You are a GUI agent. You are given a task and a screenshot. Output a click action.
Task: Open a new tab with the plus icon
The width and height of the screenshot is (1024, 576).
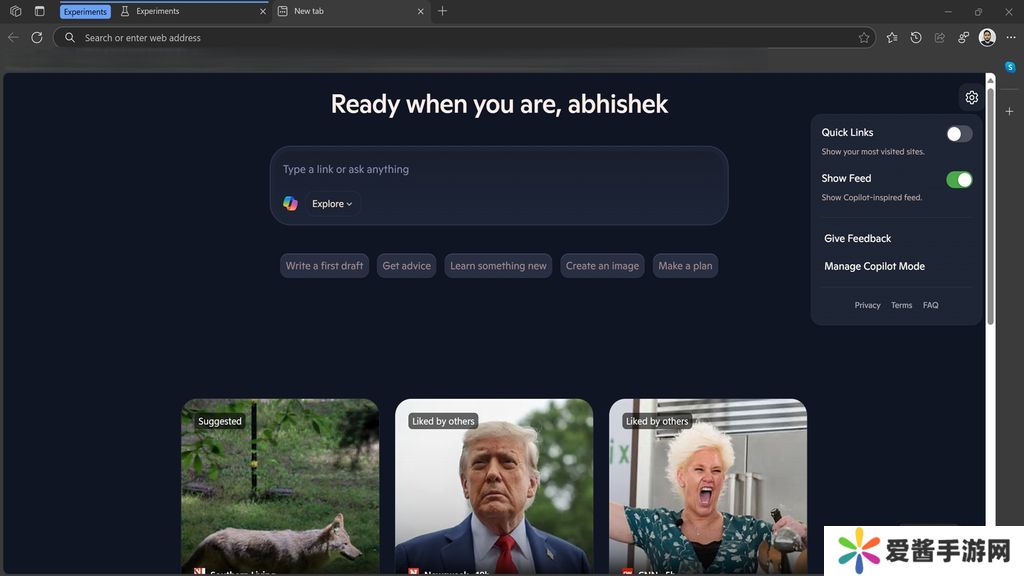443,11
